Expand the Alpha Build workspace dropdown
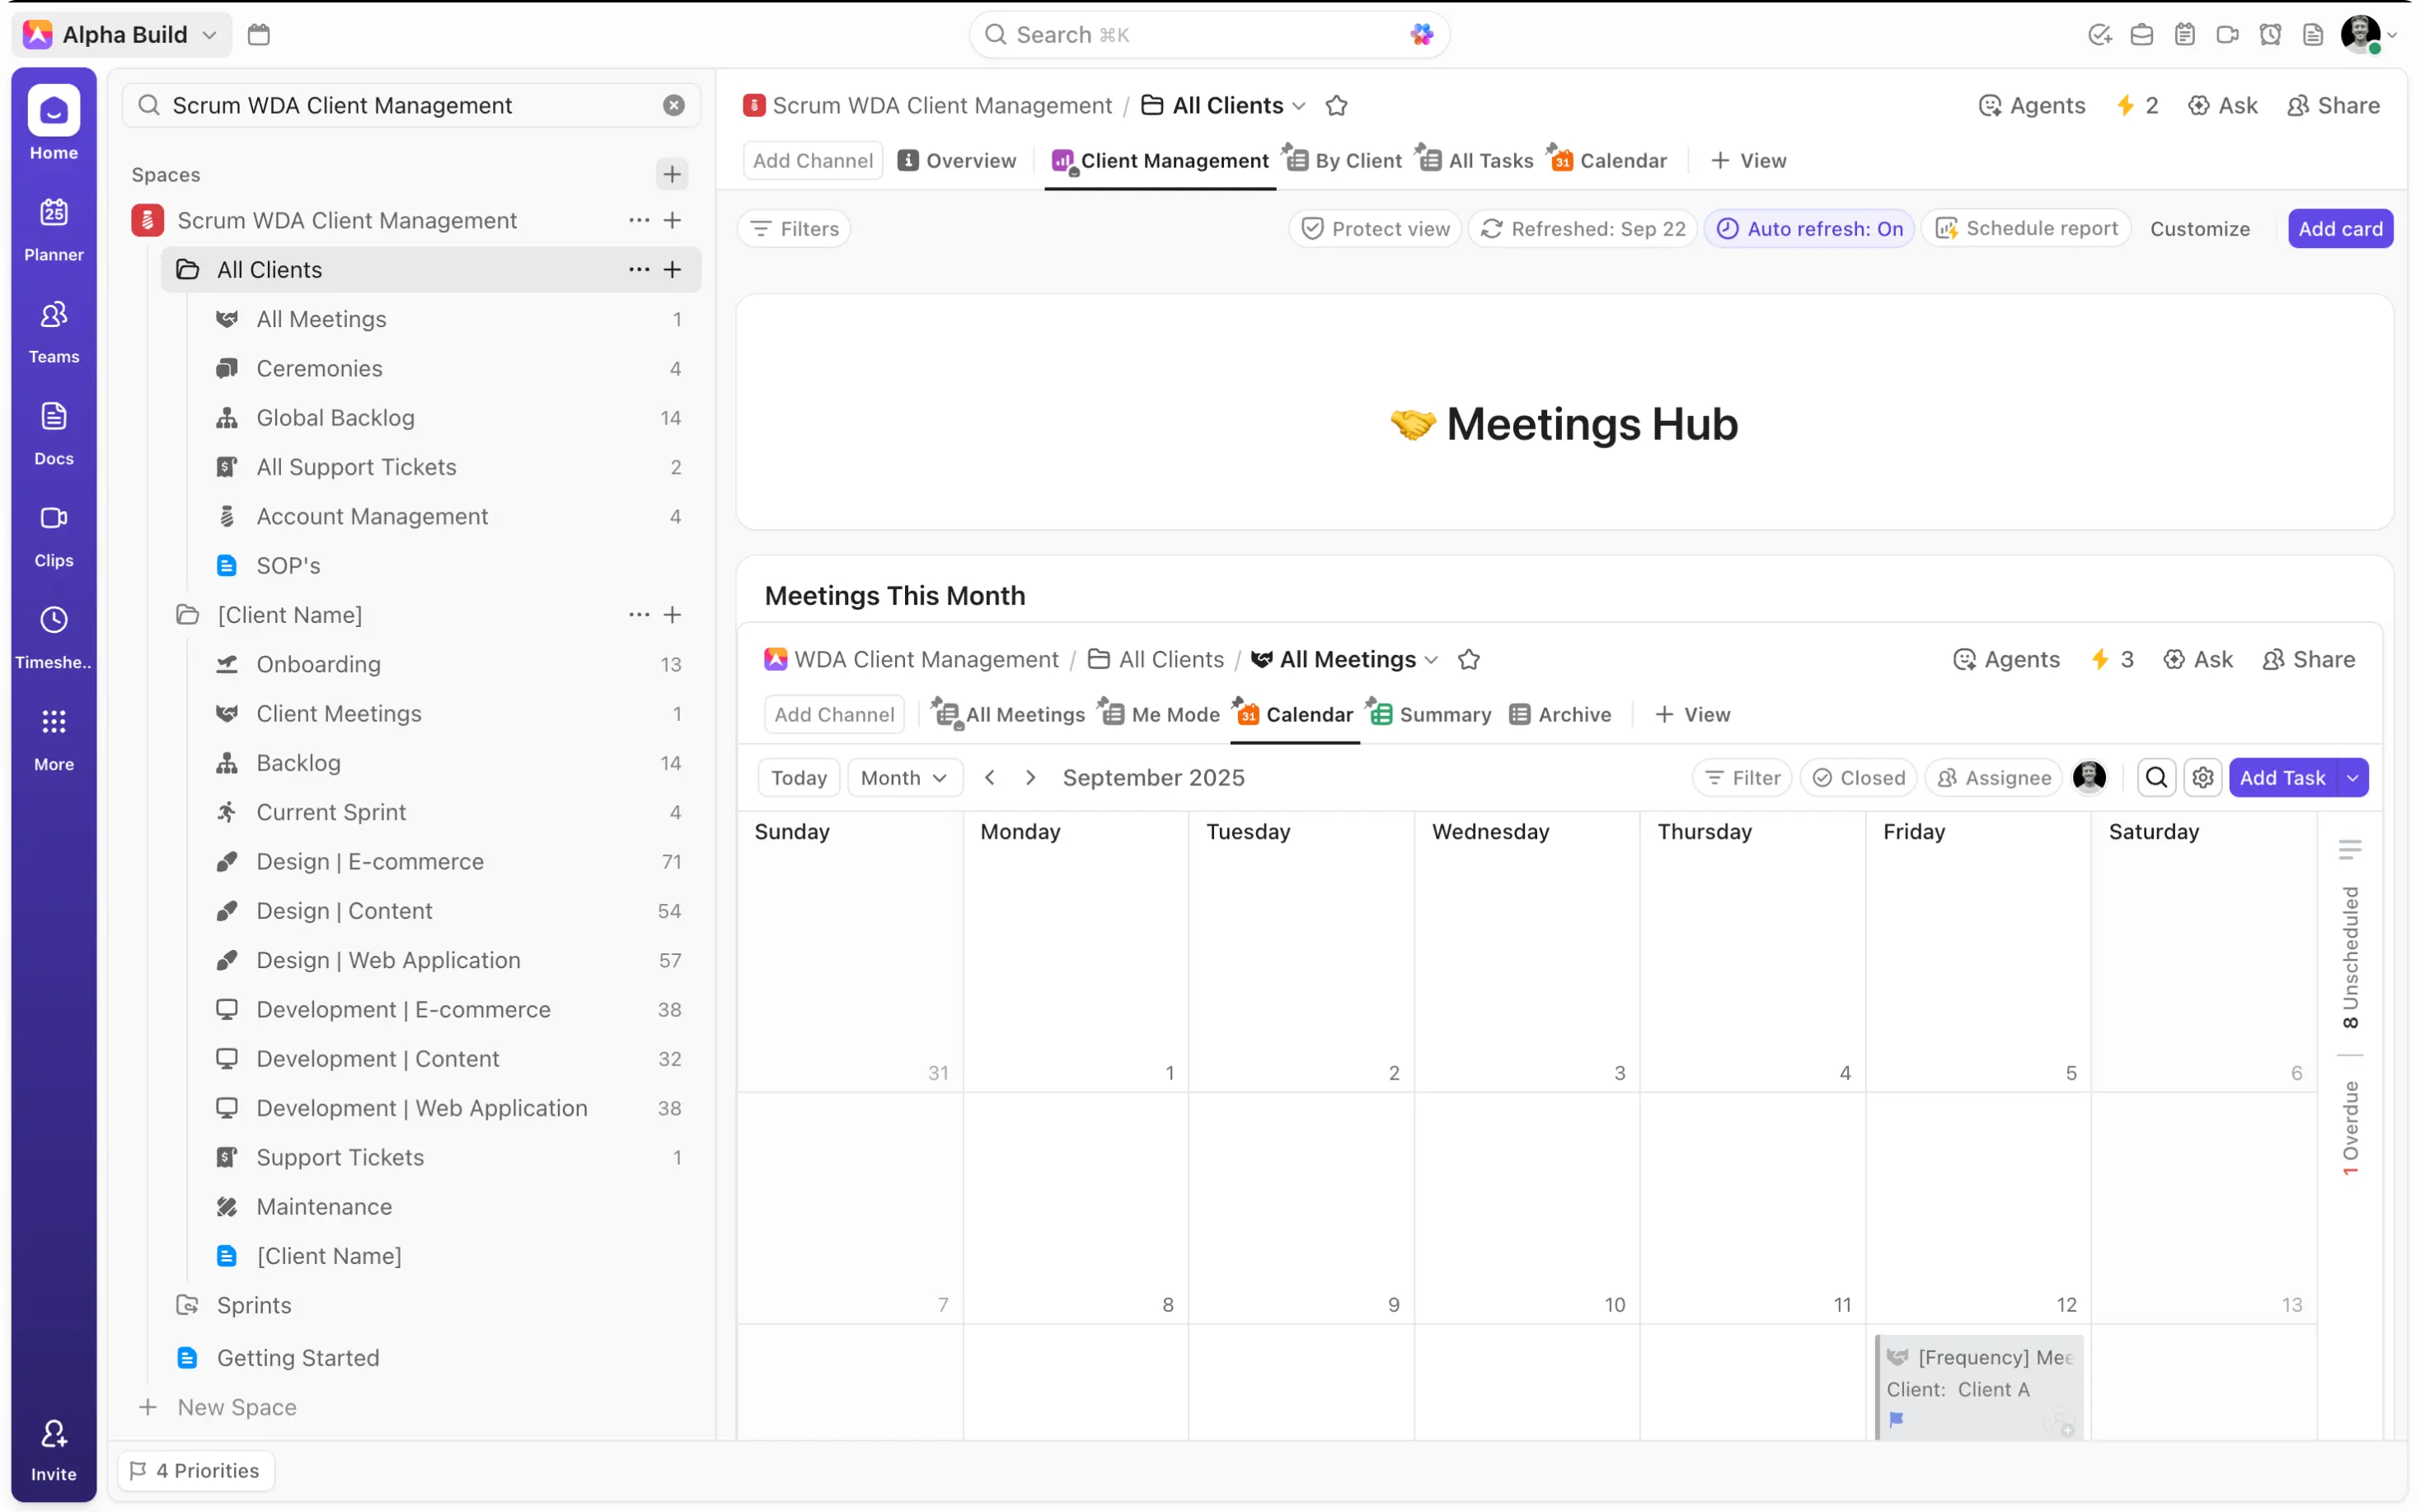 click(x=209, y=35)
